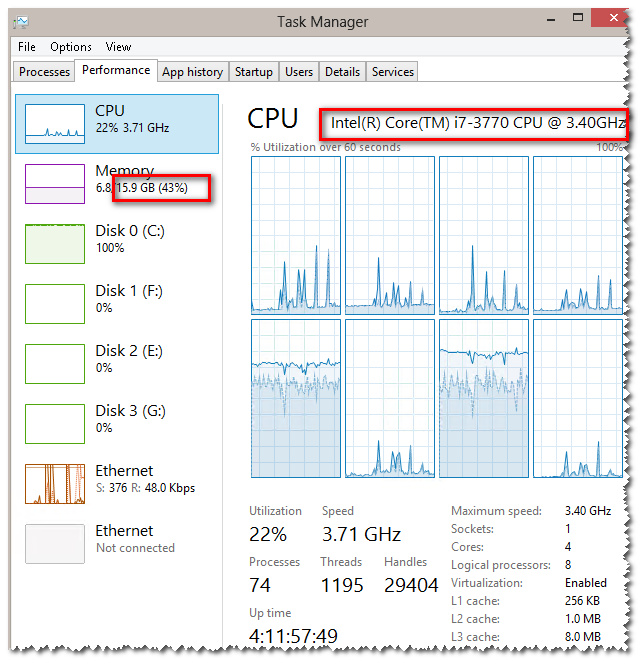Screen dimensions: 644x665
Task: Switch to the App history tab
Action: click(x=193, y=72)
